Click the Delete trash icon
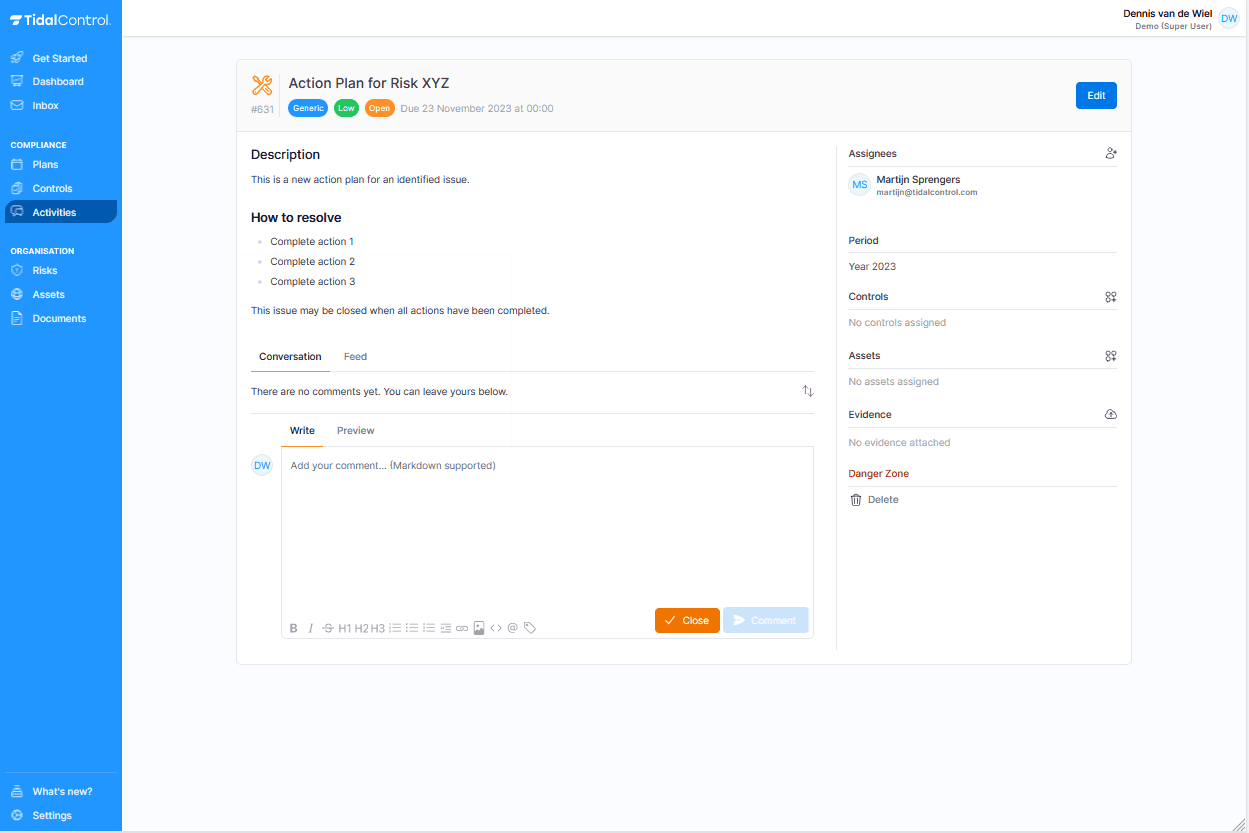The height and width of the screenshot is (833, 1249). [856, 499]
